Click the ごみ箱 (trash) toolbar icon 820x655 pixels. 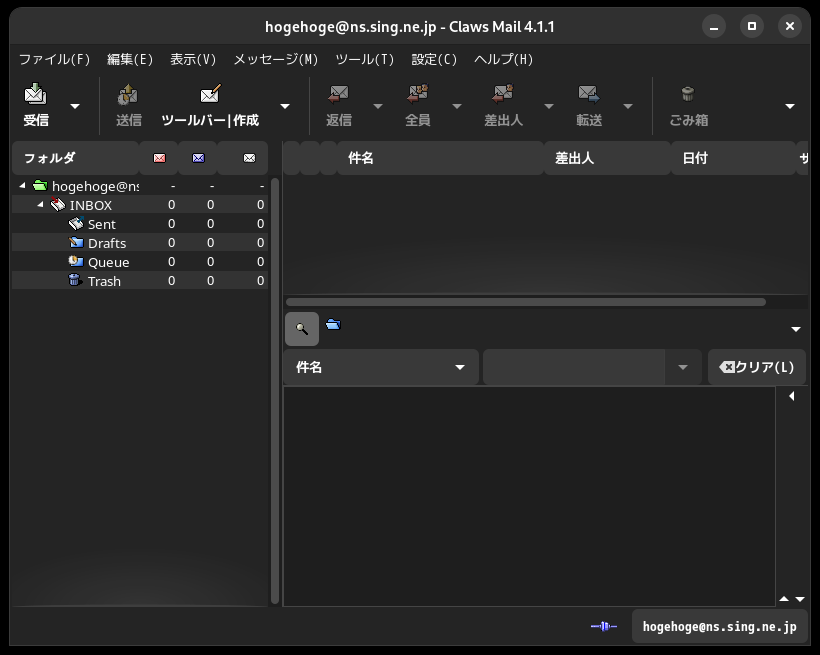click(x=688, y=105)
